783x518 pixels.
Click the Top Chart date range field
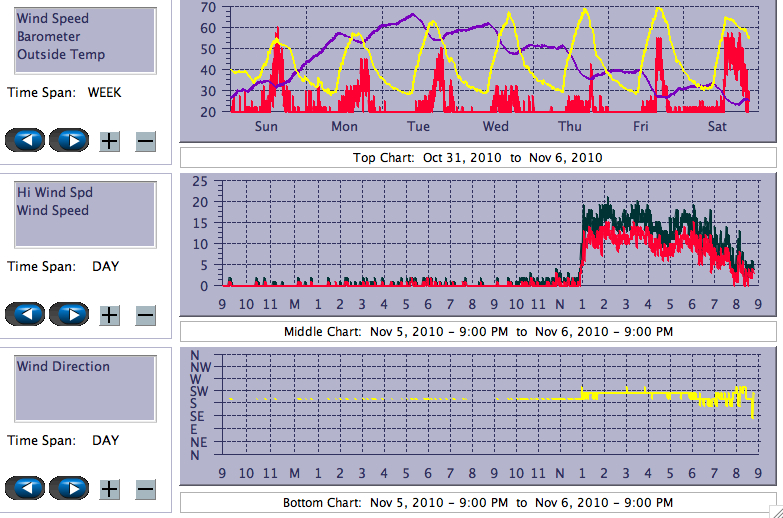[x=478, y=158]
